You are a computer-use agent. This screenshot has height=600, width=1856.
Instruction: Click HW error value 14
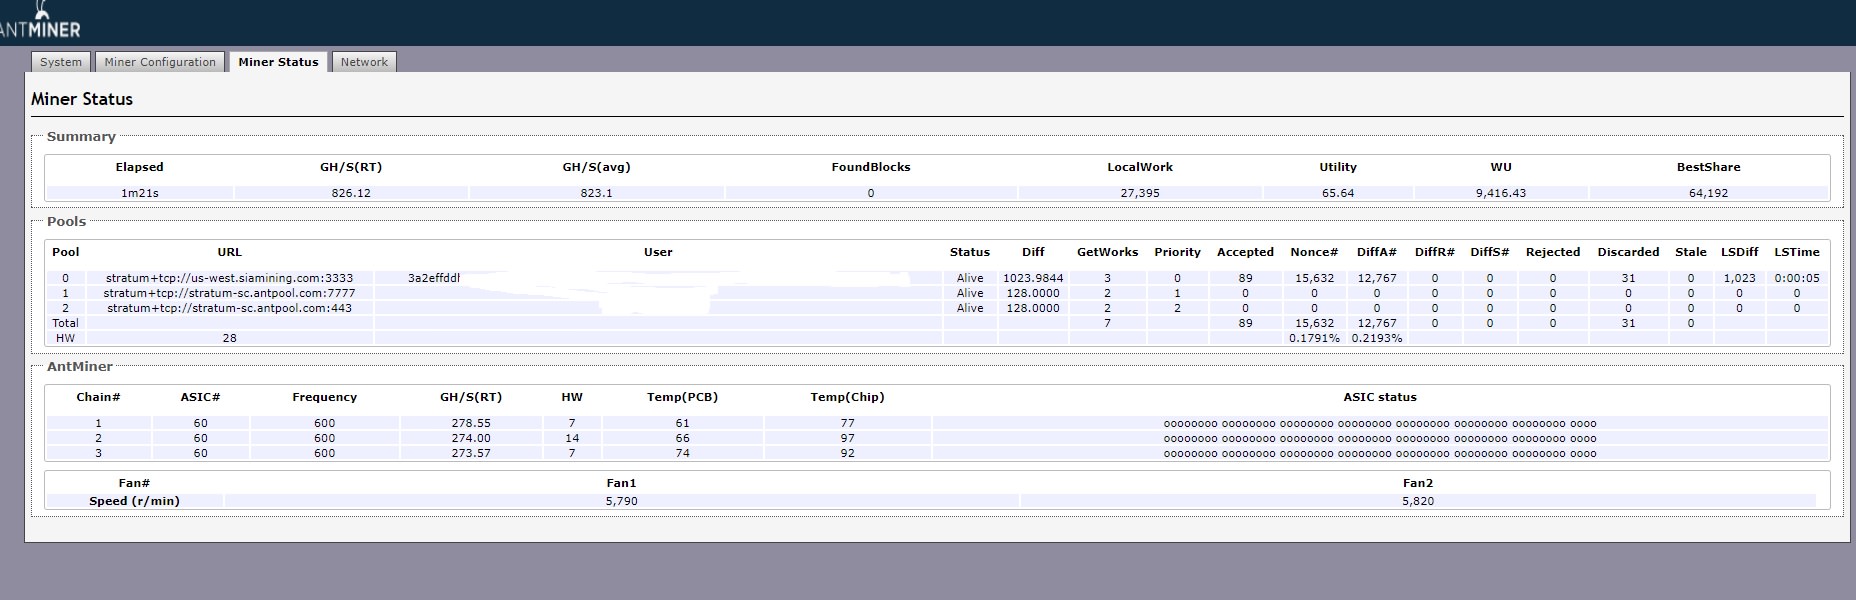click(572, 438)
